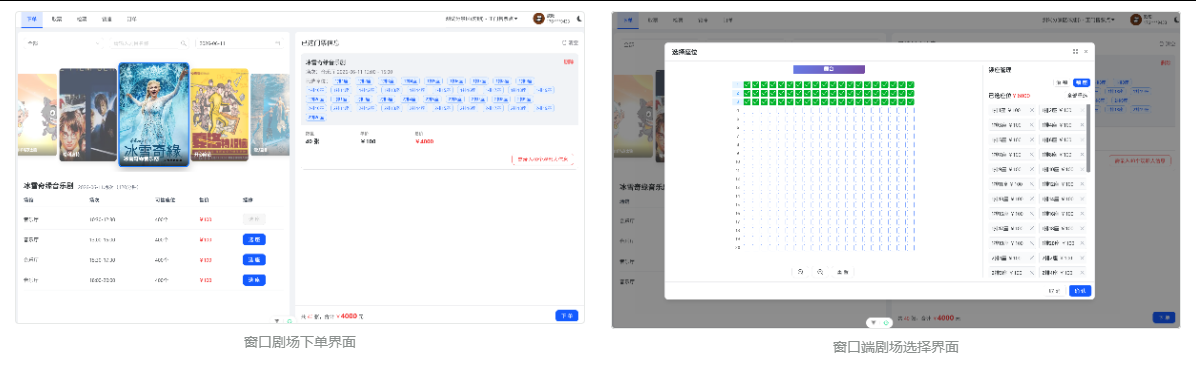Viewport: 1196px width, 374px height.
Task: Select the Harry Potter poster thumbnail
Action: tap(88, 114)
